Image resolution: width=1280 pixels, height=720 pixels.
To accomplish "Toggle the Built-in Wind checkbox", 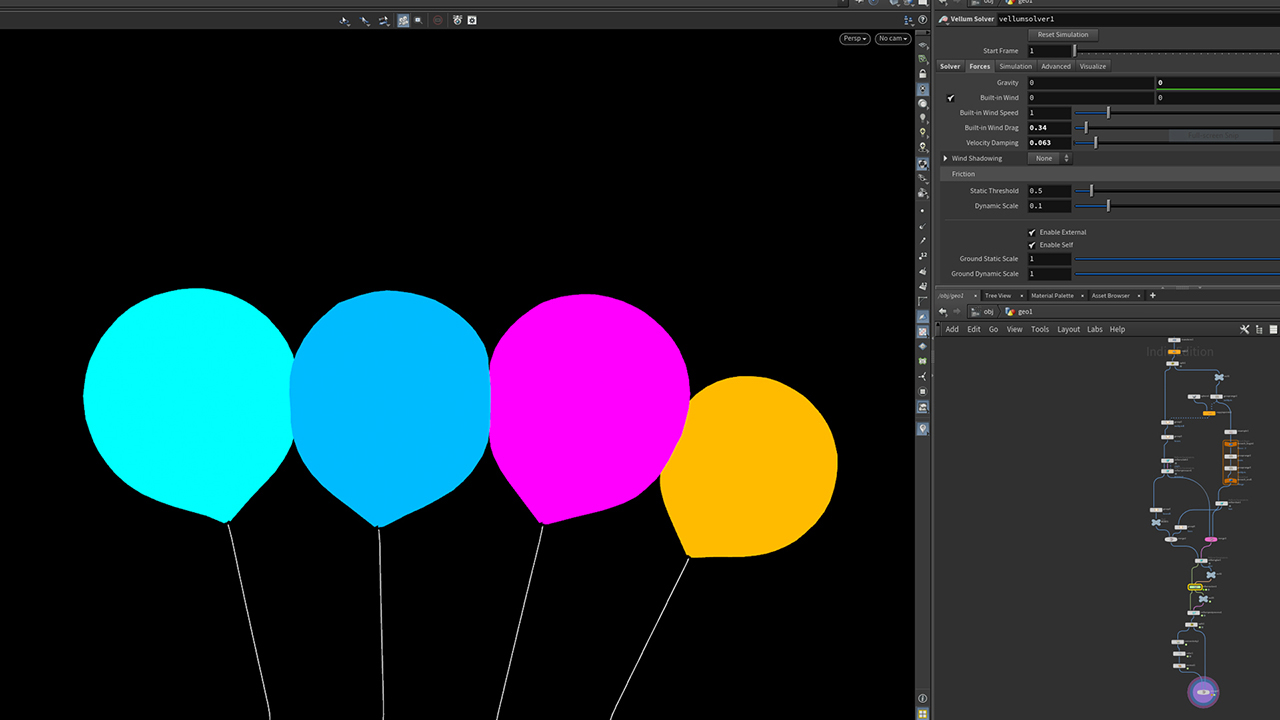I will pos(951,98).
